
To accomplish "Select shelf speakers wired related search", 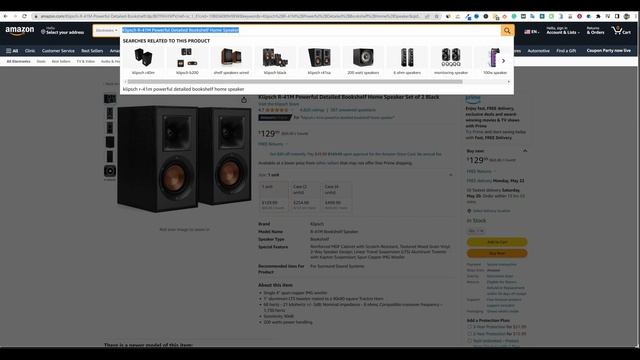I will click(x=231, y=60).
